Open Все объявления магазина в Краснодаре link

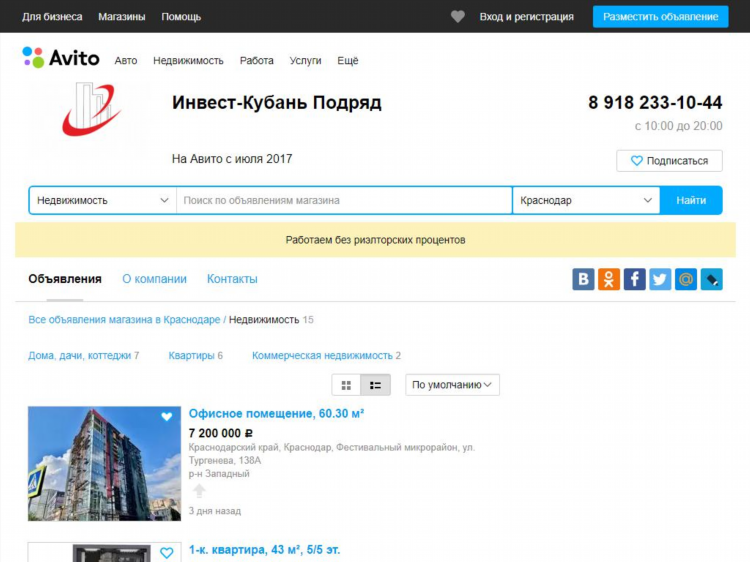[x=124, y=320]
